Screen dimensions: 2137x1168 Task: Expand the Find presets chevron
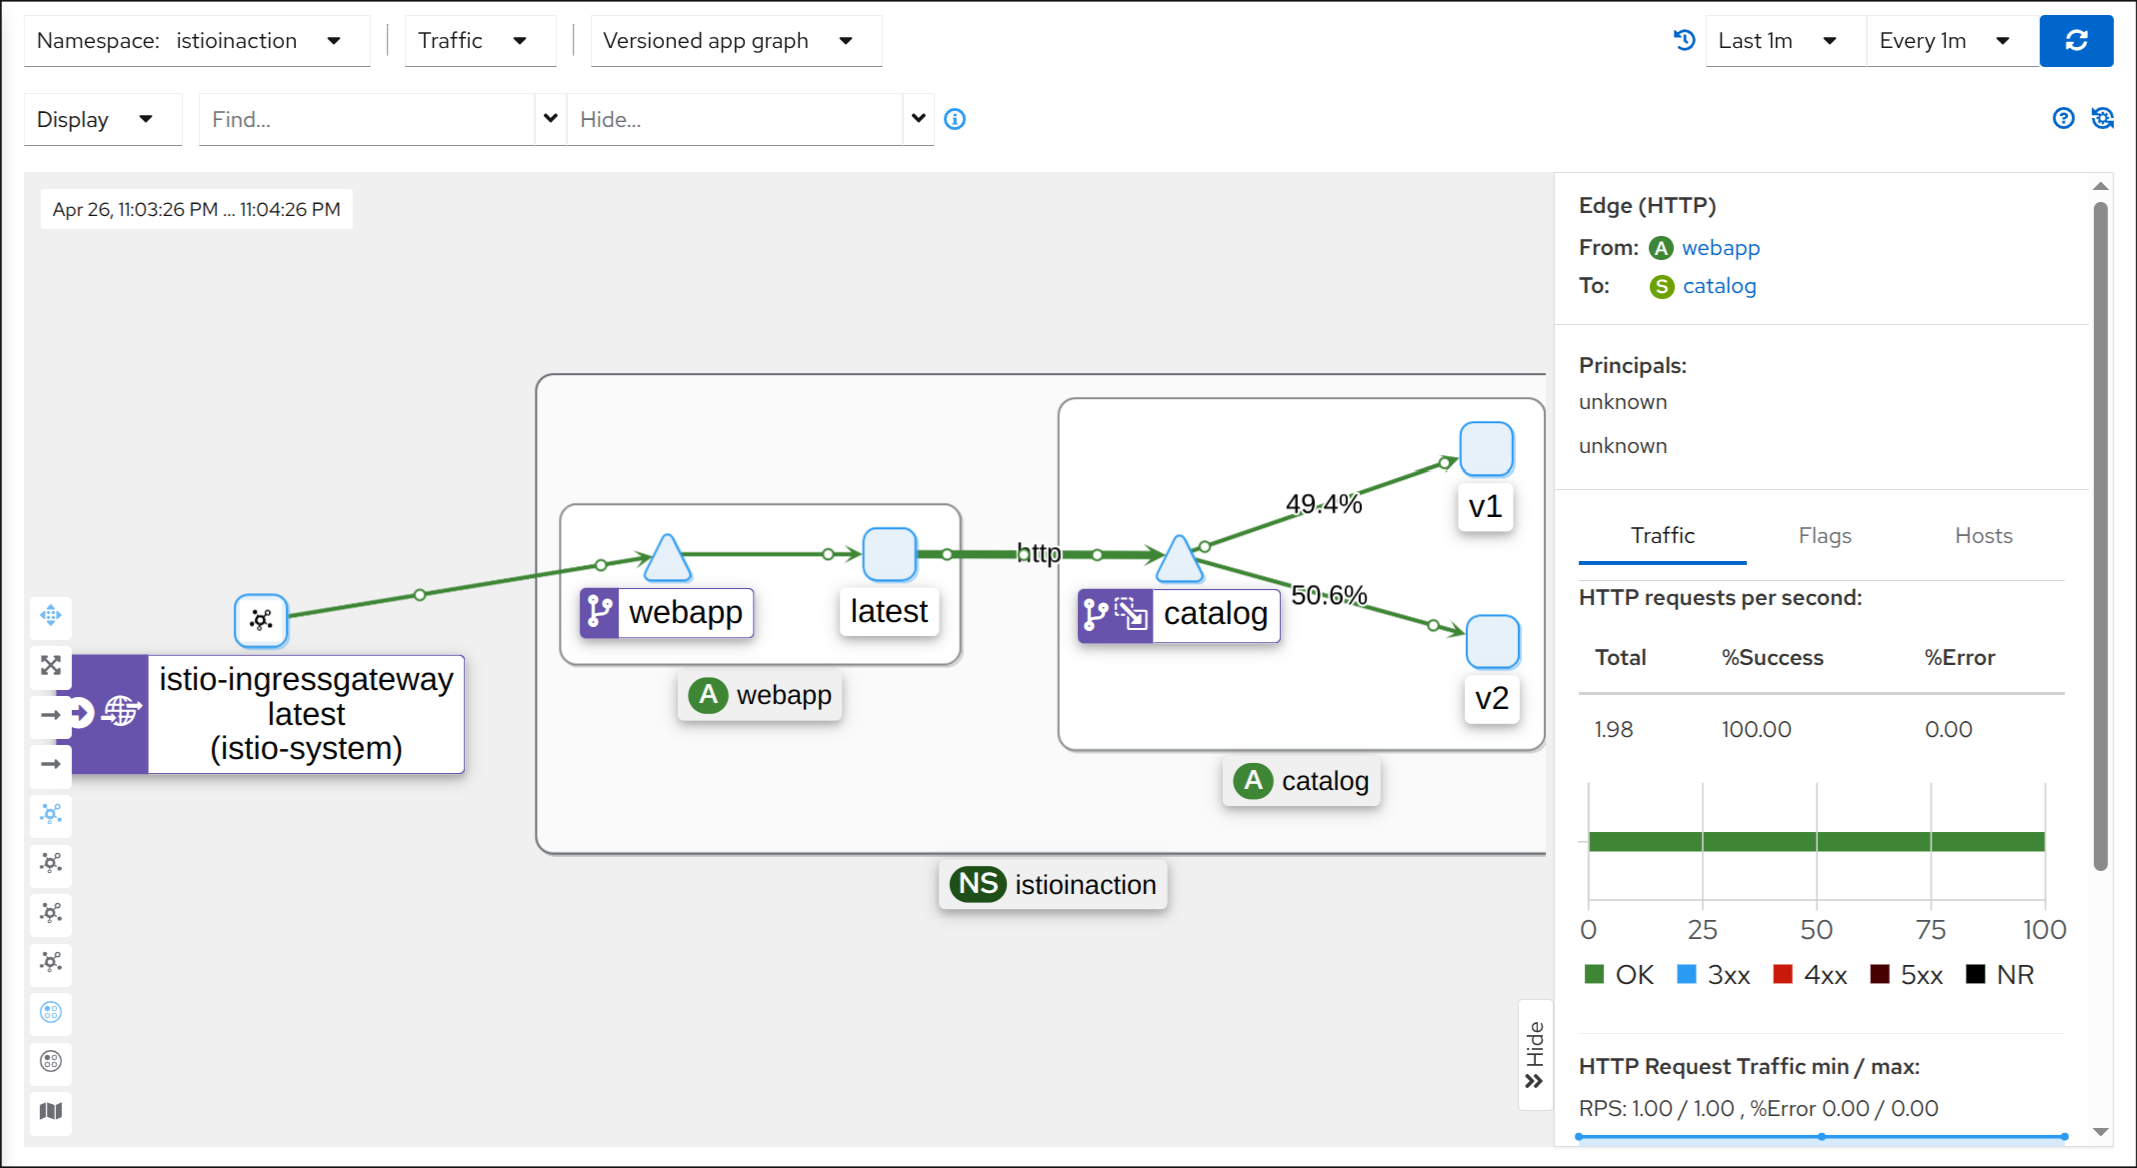[x=550, y=119]
